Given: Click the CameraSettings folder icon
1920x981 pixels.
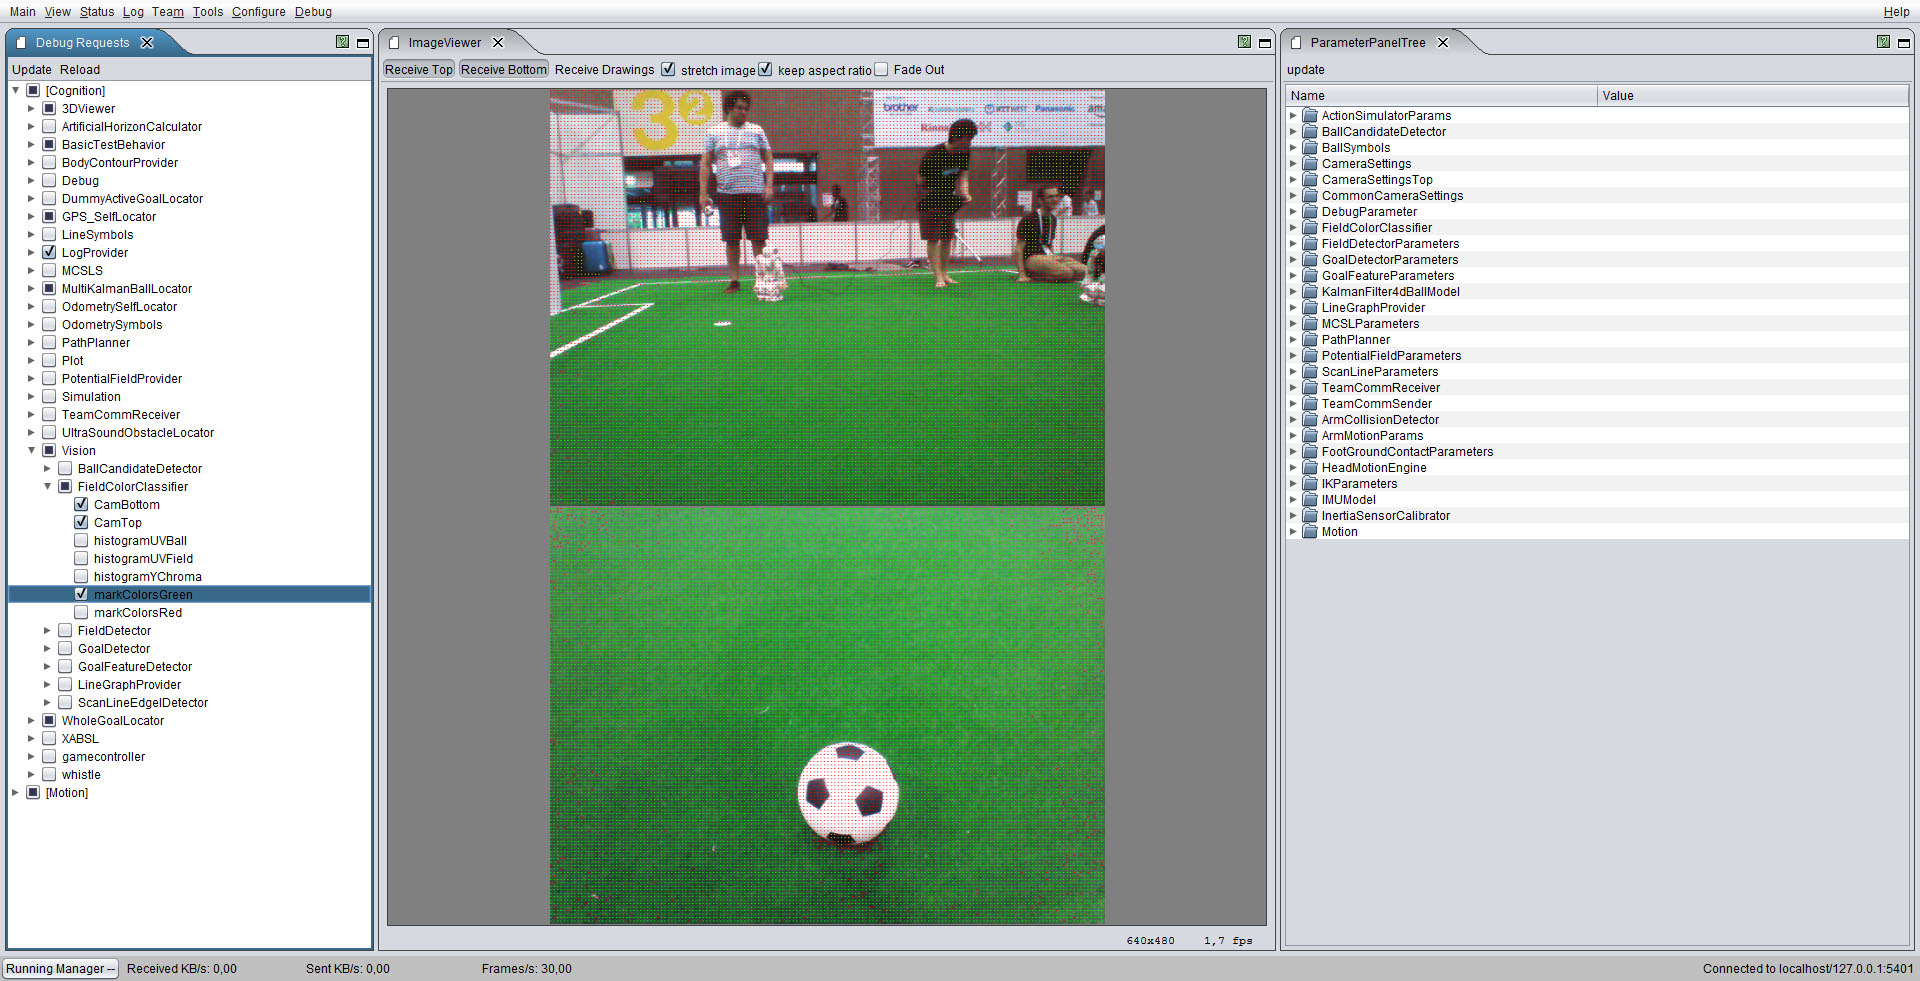Looking at the screenshot, I should coord(1310,164).
